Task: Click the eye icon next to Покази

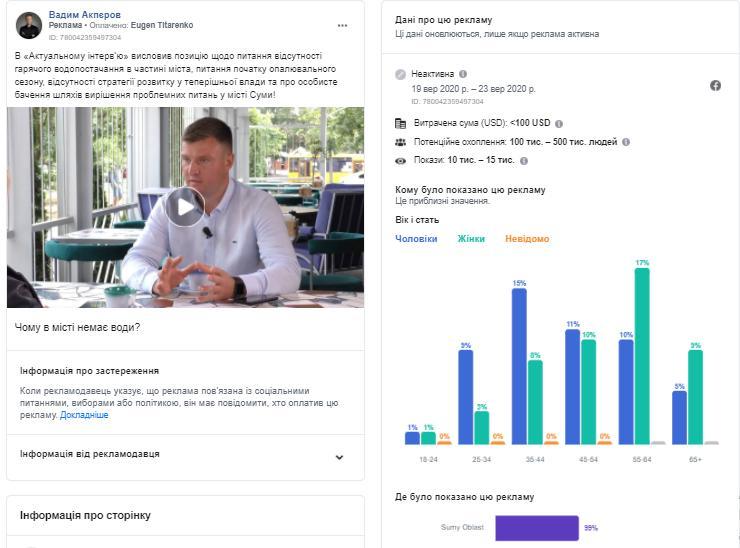Action: 400,160
